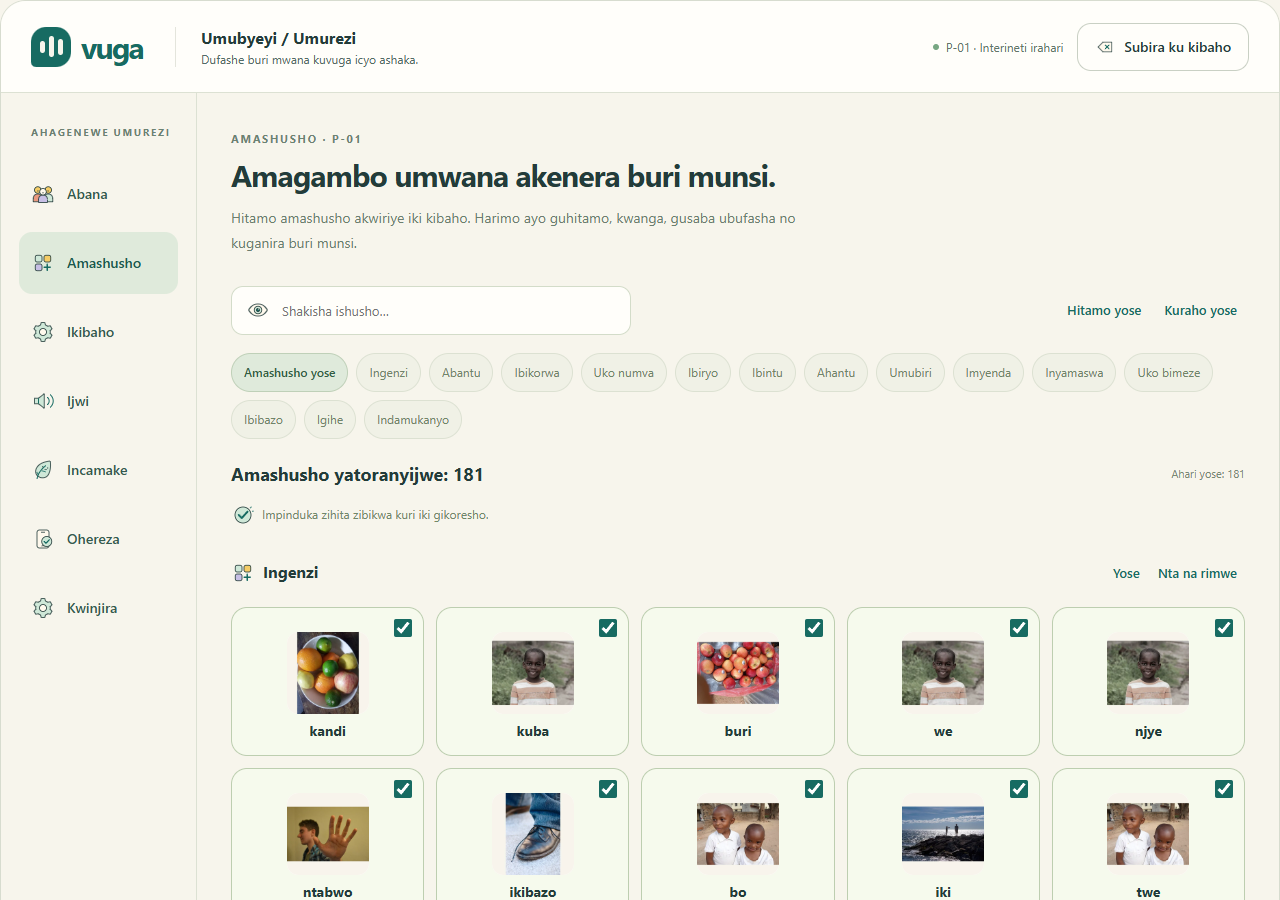Uncheck the kandi symbol checkbox

point(403,628)
